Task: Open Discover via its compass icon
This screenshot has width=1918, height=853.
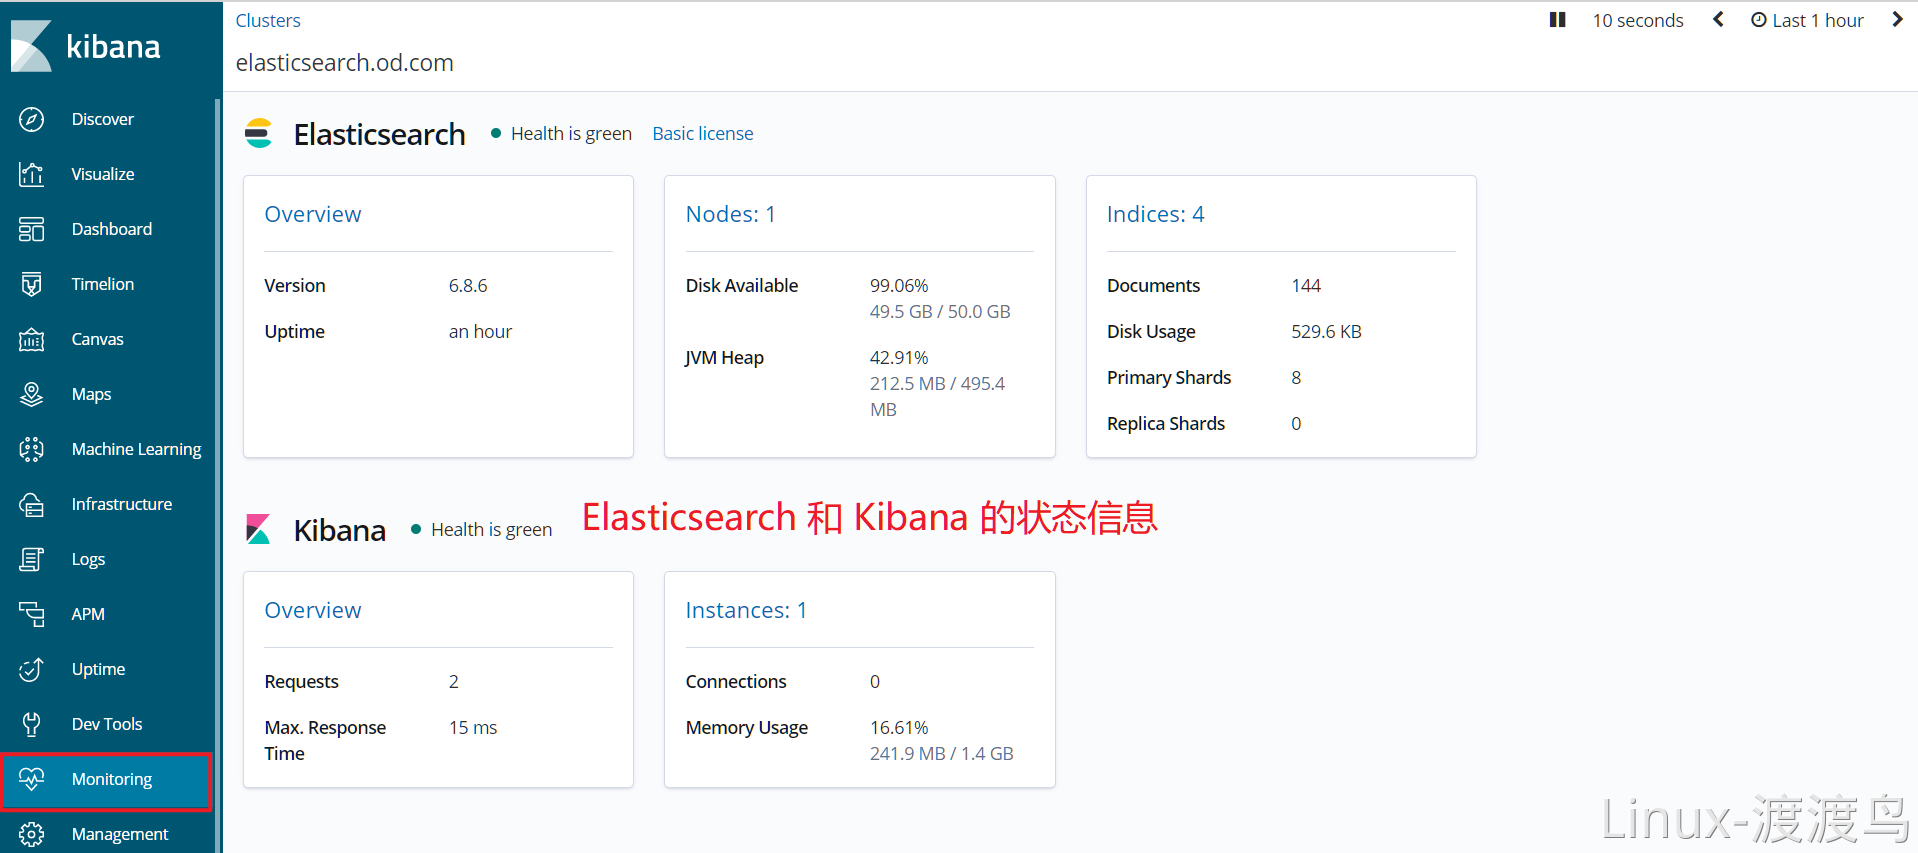Action: 32,119
